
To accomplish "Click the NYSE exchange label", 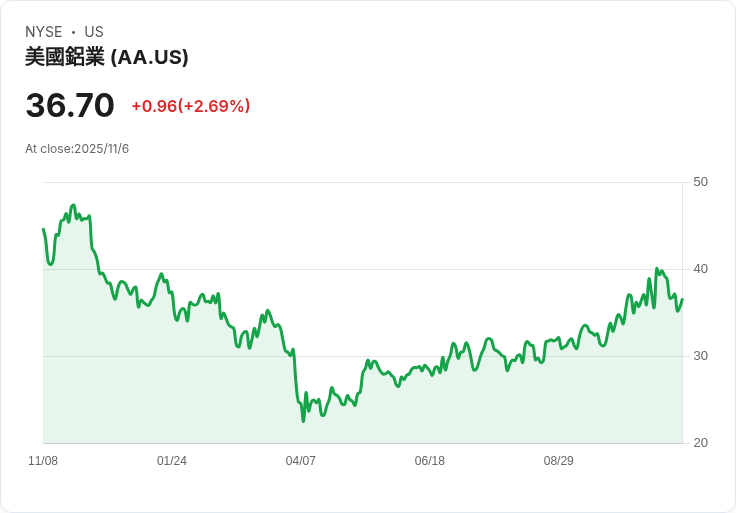I will (43, 32).
